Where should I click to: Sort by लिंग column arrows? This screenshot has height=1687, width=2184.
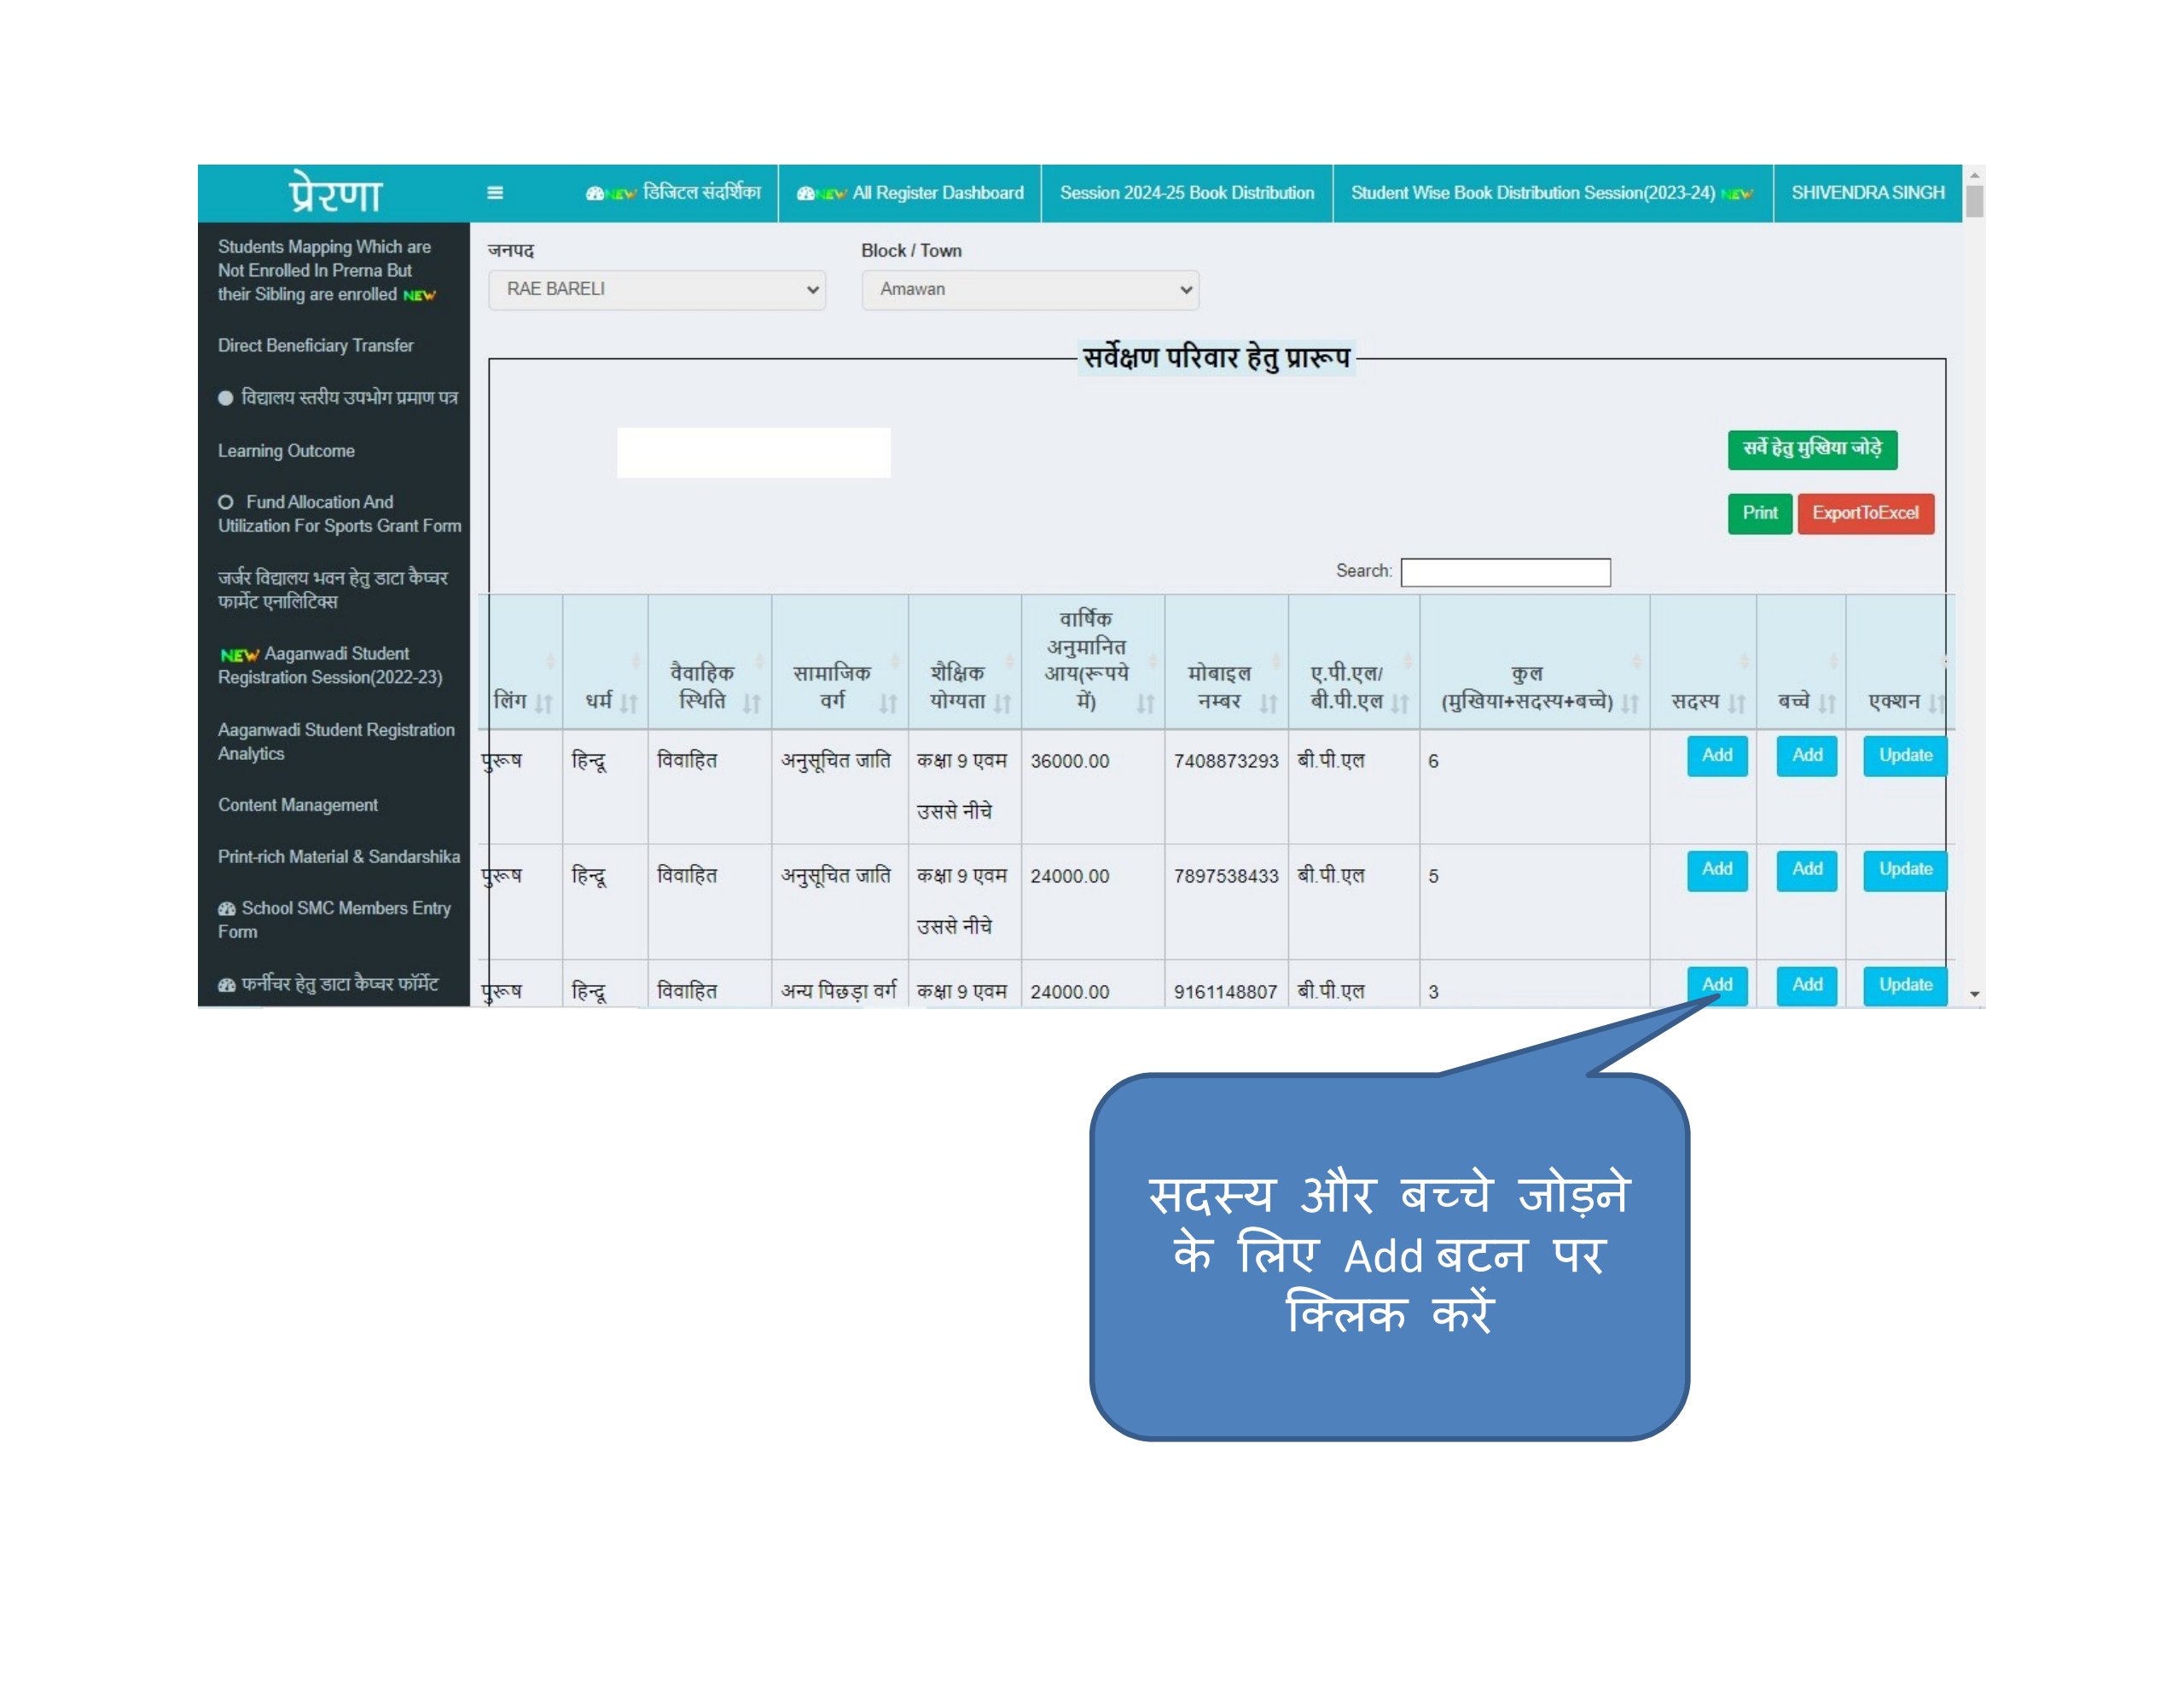pos(543,703)
